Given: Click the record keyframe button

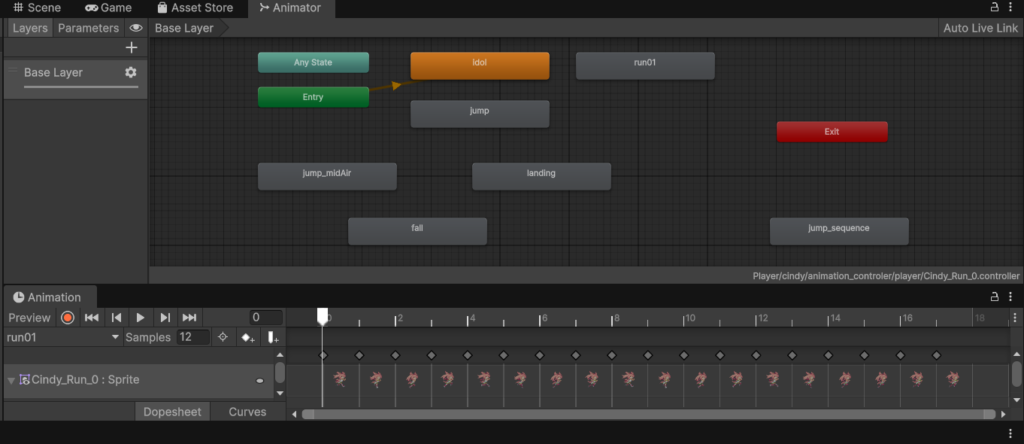Looking at the screenshot, I should pyautogui.click(x=67, y=317).
